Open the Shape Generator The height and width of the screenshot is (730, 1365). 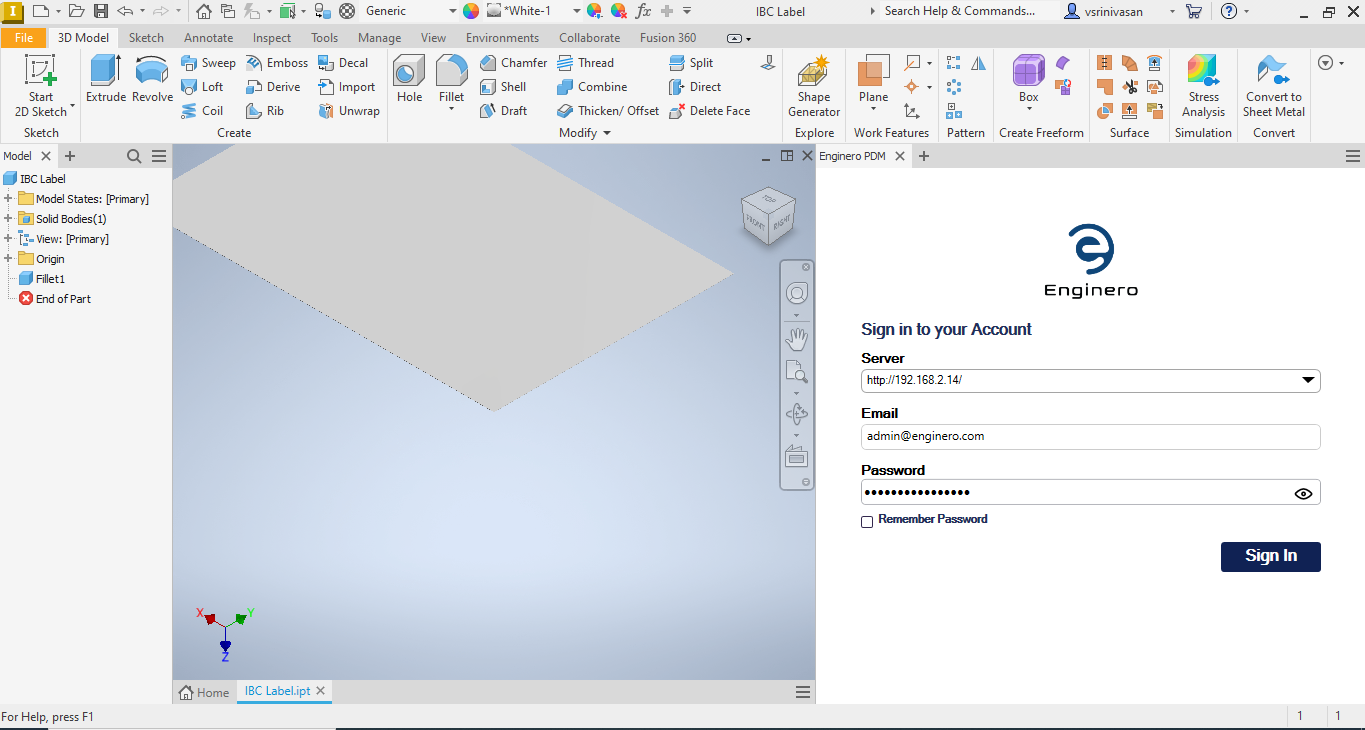pyautogui.click(x=814, y=86)
